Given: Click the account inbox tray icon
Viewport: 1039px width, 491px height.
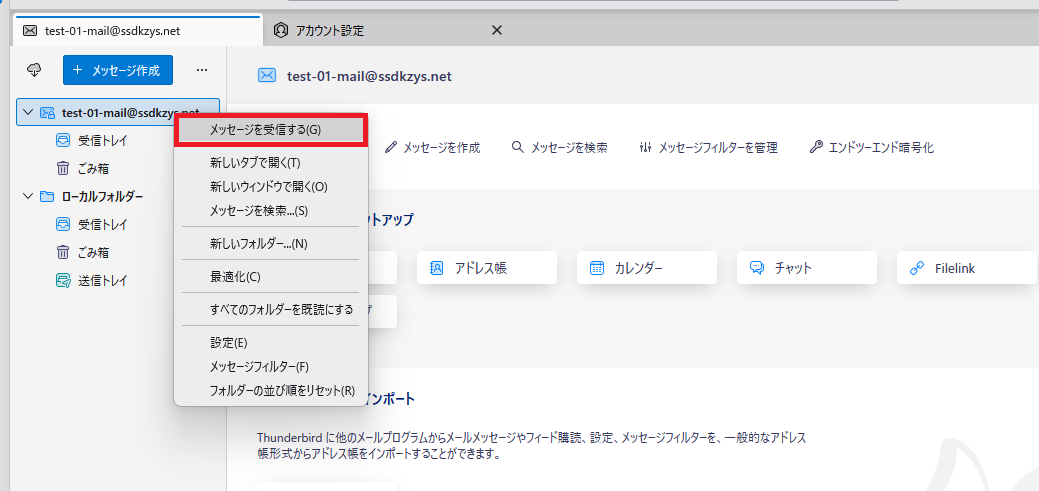Looking at the screenshot, I should tap(62, 141).
